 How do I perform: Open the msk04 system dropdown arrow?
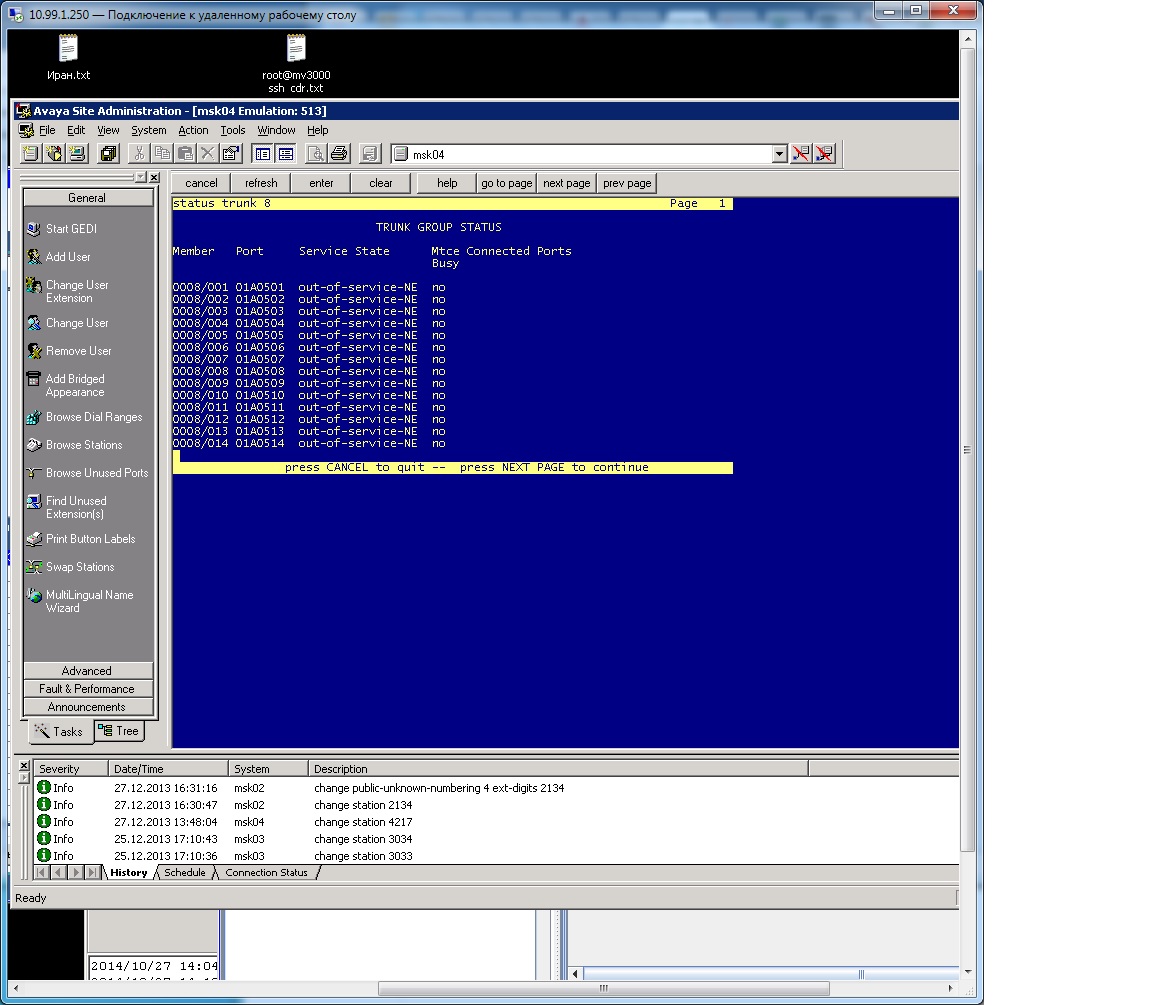click(x=780, y=154)
